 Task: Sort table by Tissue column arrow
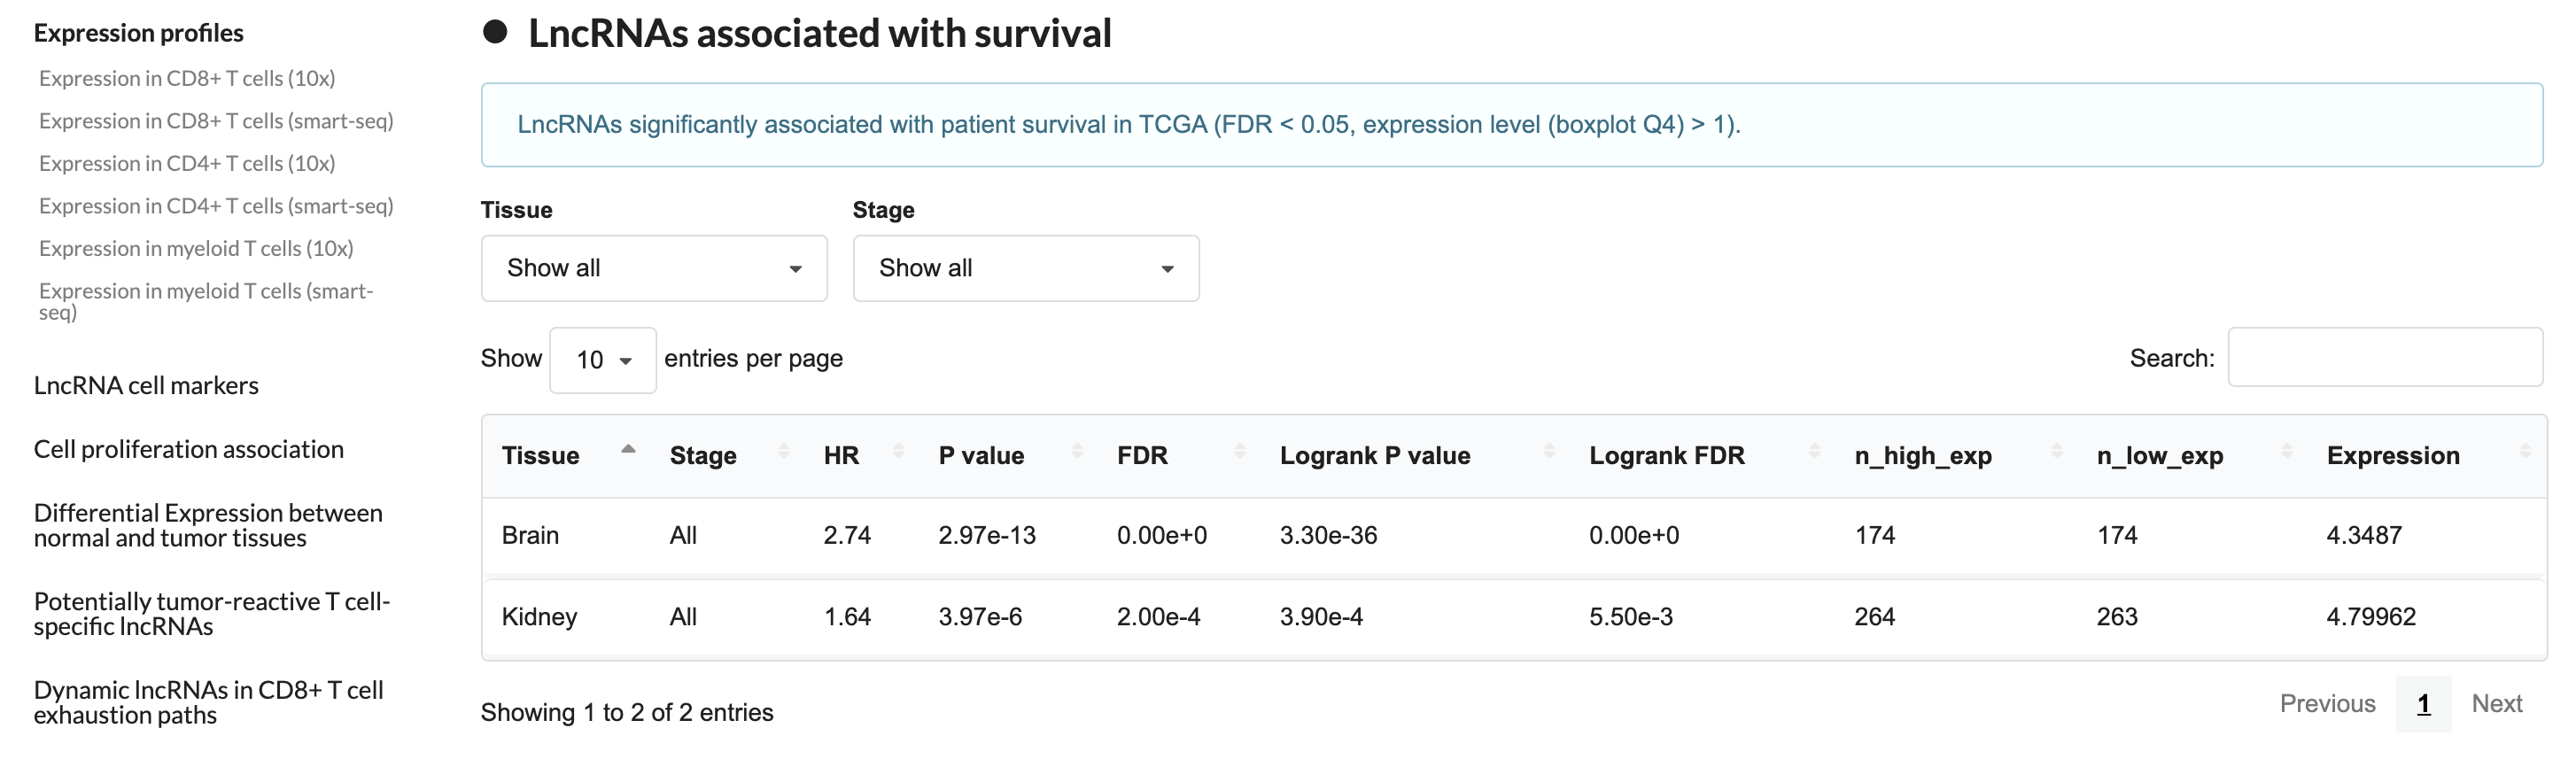coord(628,451)
